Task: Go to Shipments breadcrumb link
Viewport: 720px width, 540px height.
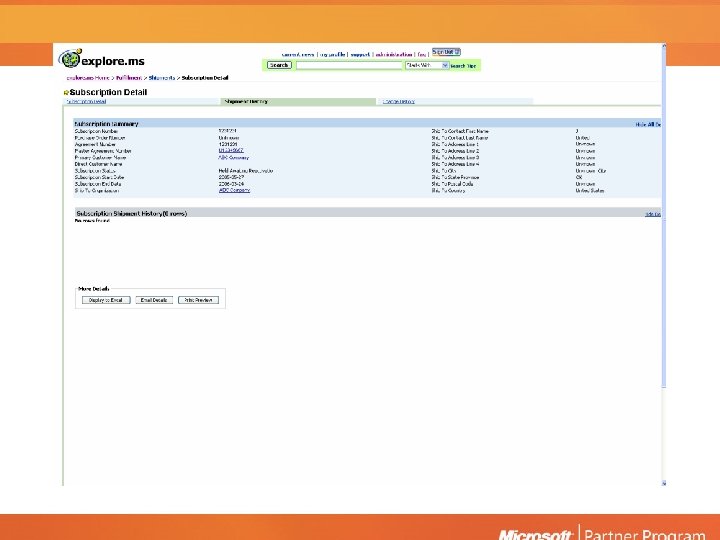Action: [162, 78]
